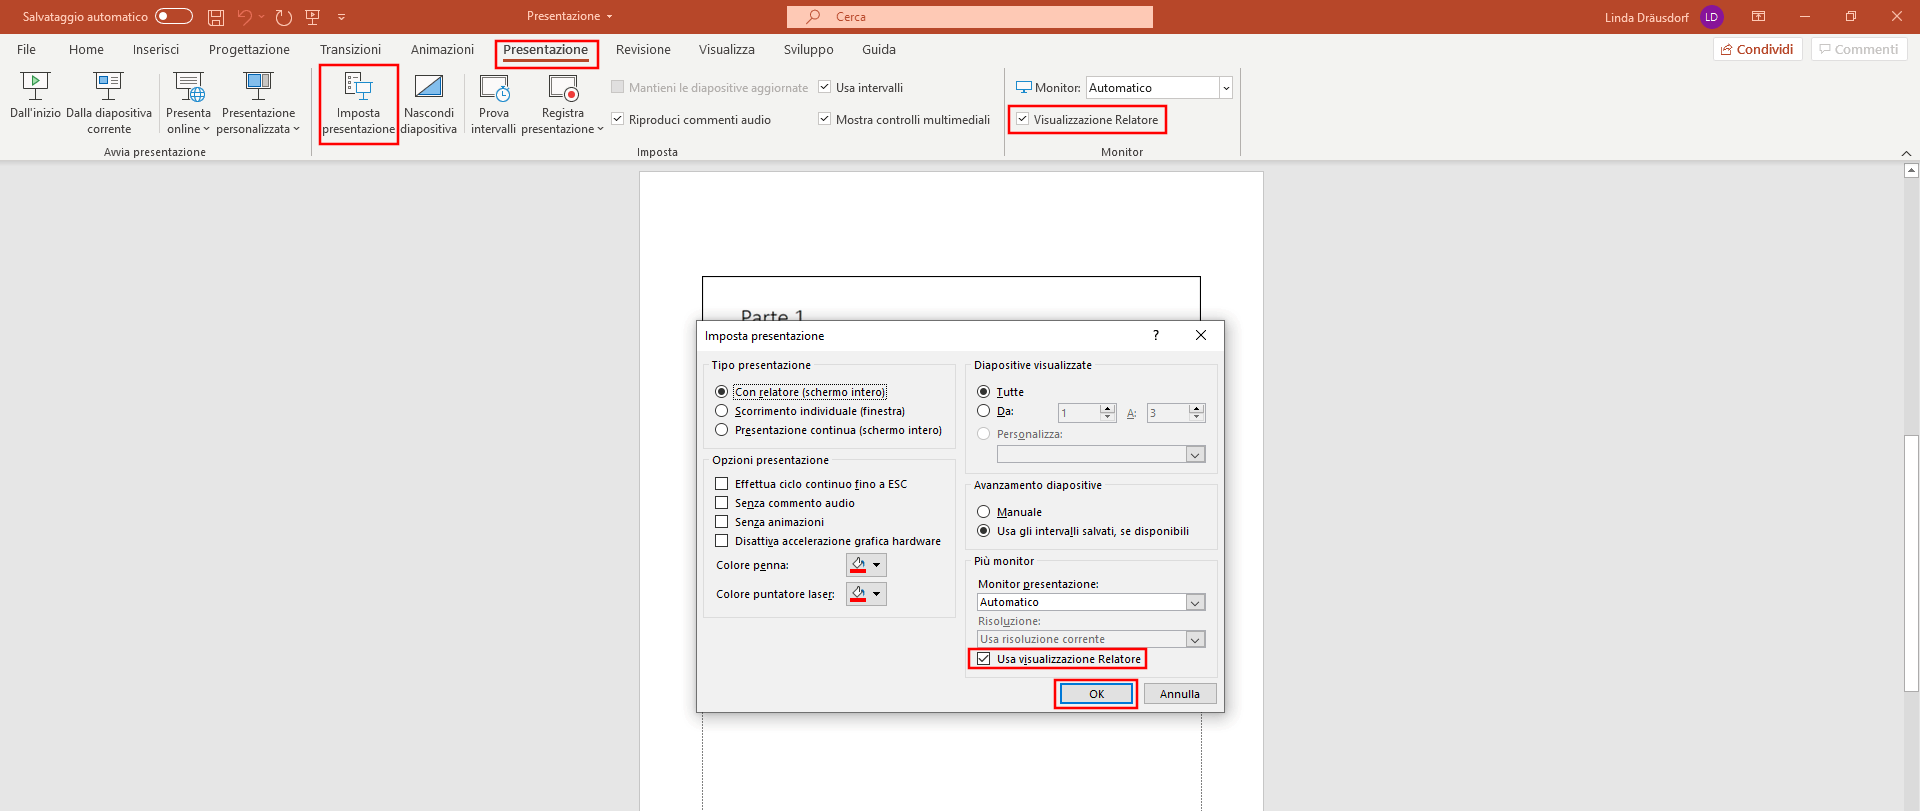
Task: Toggle Salvataggio automatico switch
Action: pos(174,16)
